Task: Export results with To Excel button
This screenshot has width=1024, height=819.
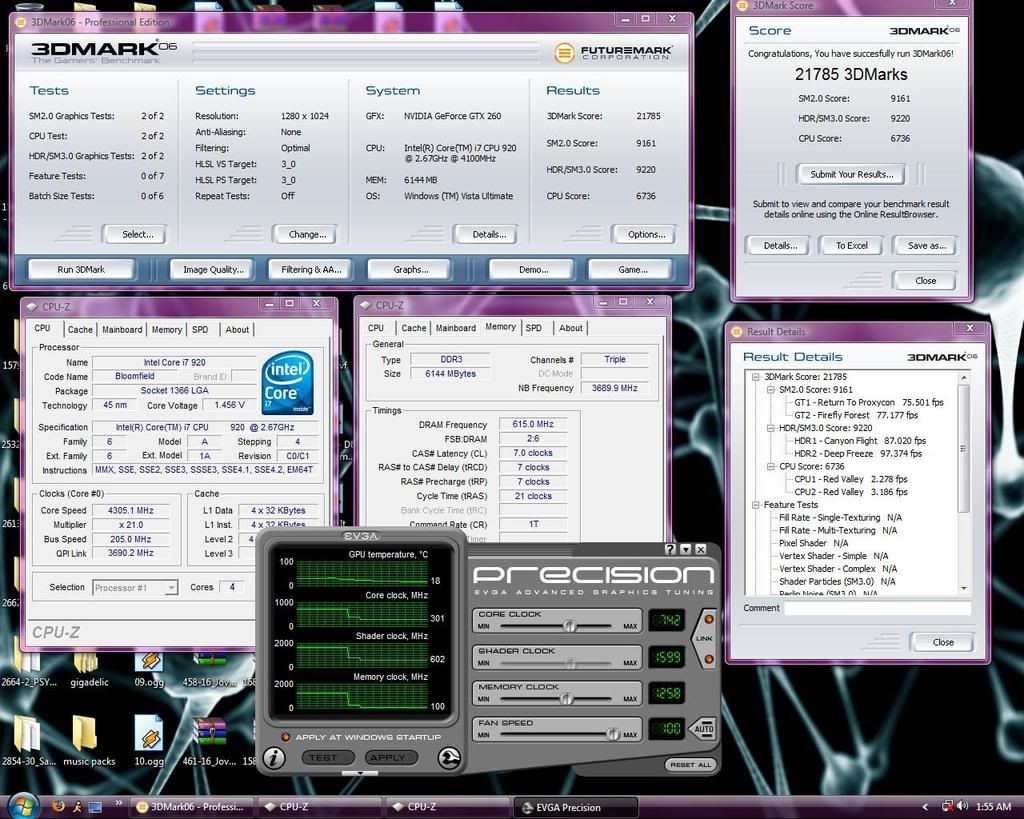Action: tap(852, 246)
